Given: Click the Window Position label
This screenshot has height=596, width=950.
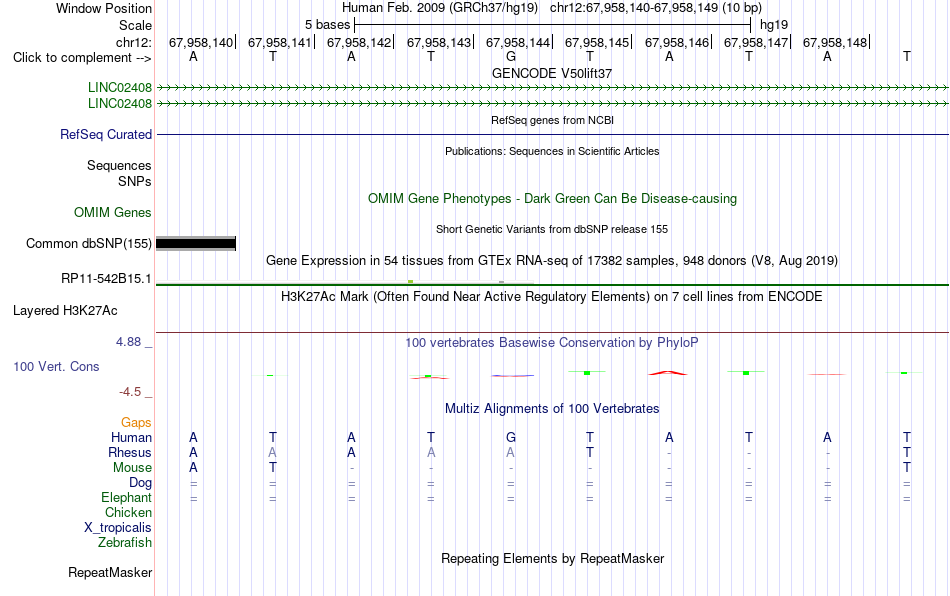Looking at the screenshot, I should (104, 8).
